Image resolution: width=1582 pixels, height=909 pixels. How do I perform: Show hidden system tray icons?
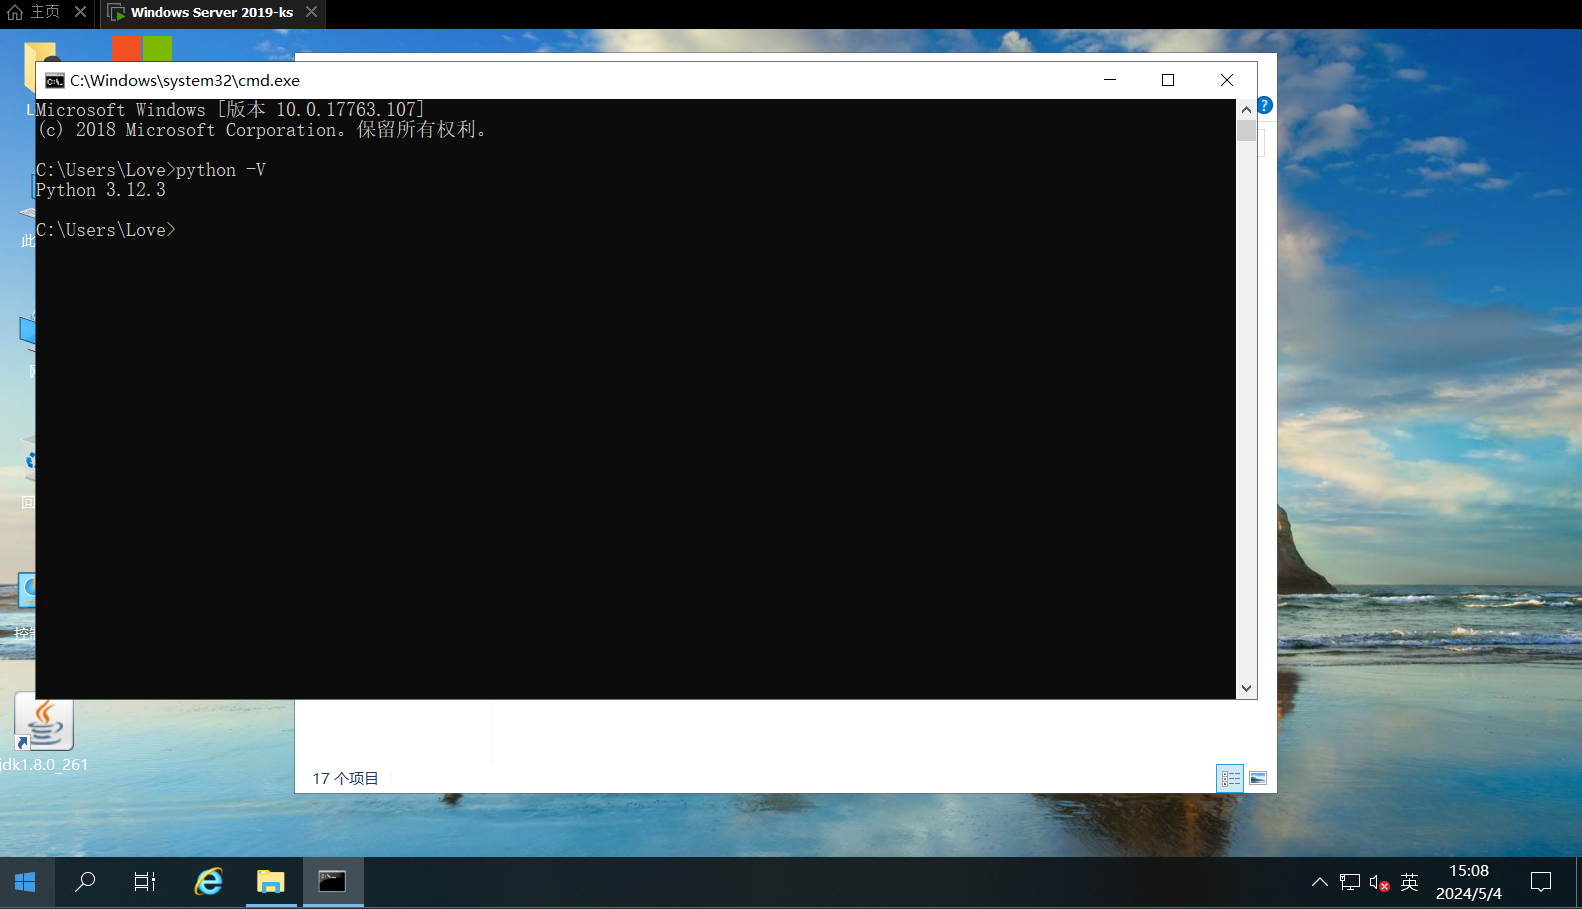click(x=1320, y=882)
